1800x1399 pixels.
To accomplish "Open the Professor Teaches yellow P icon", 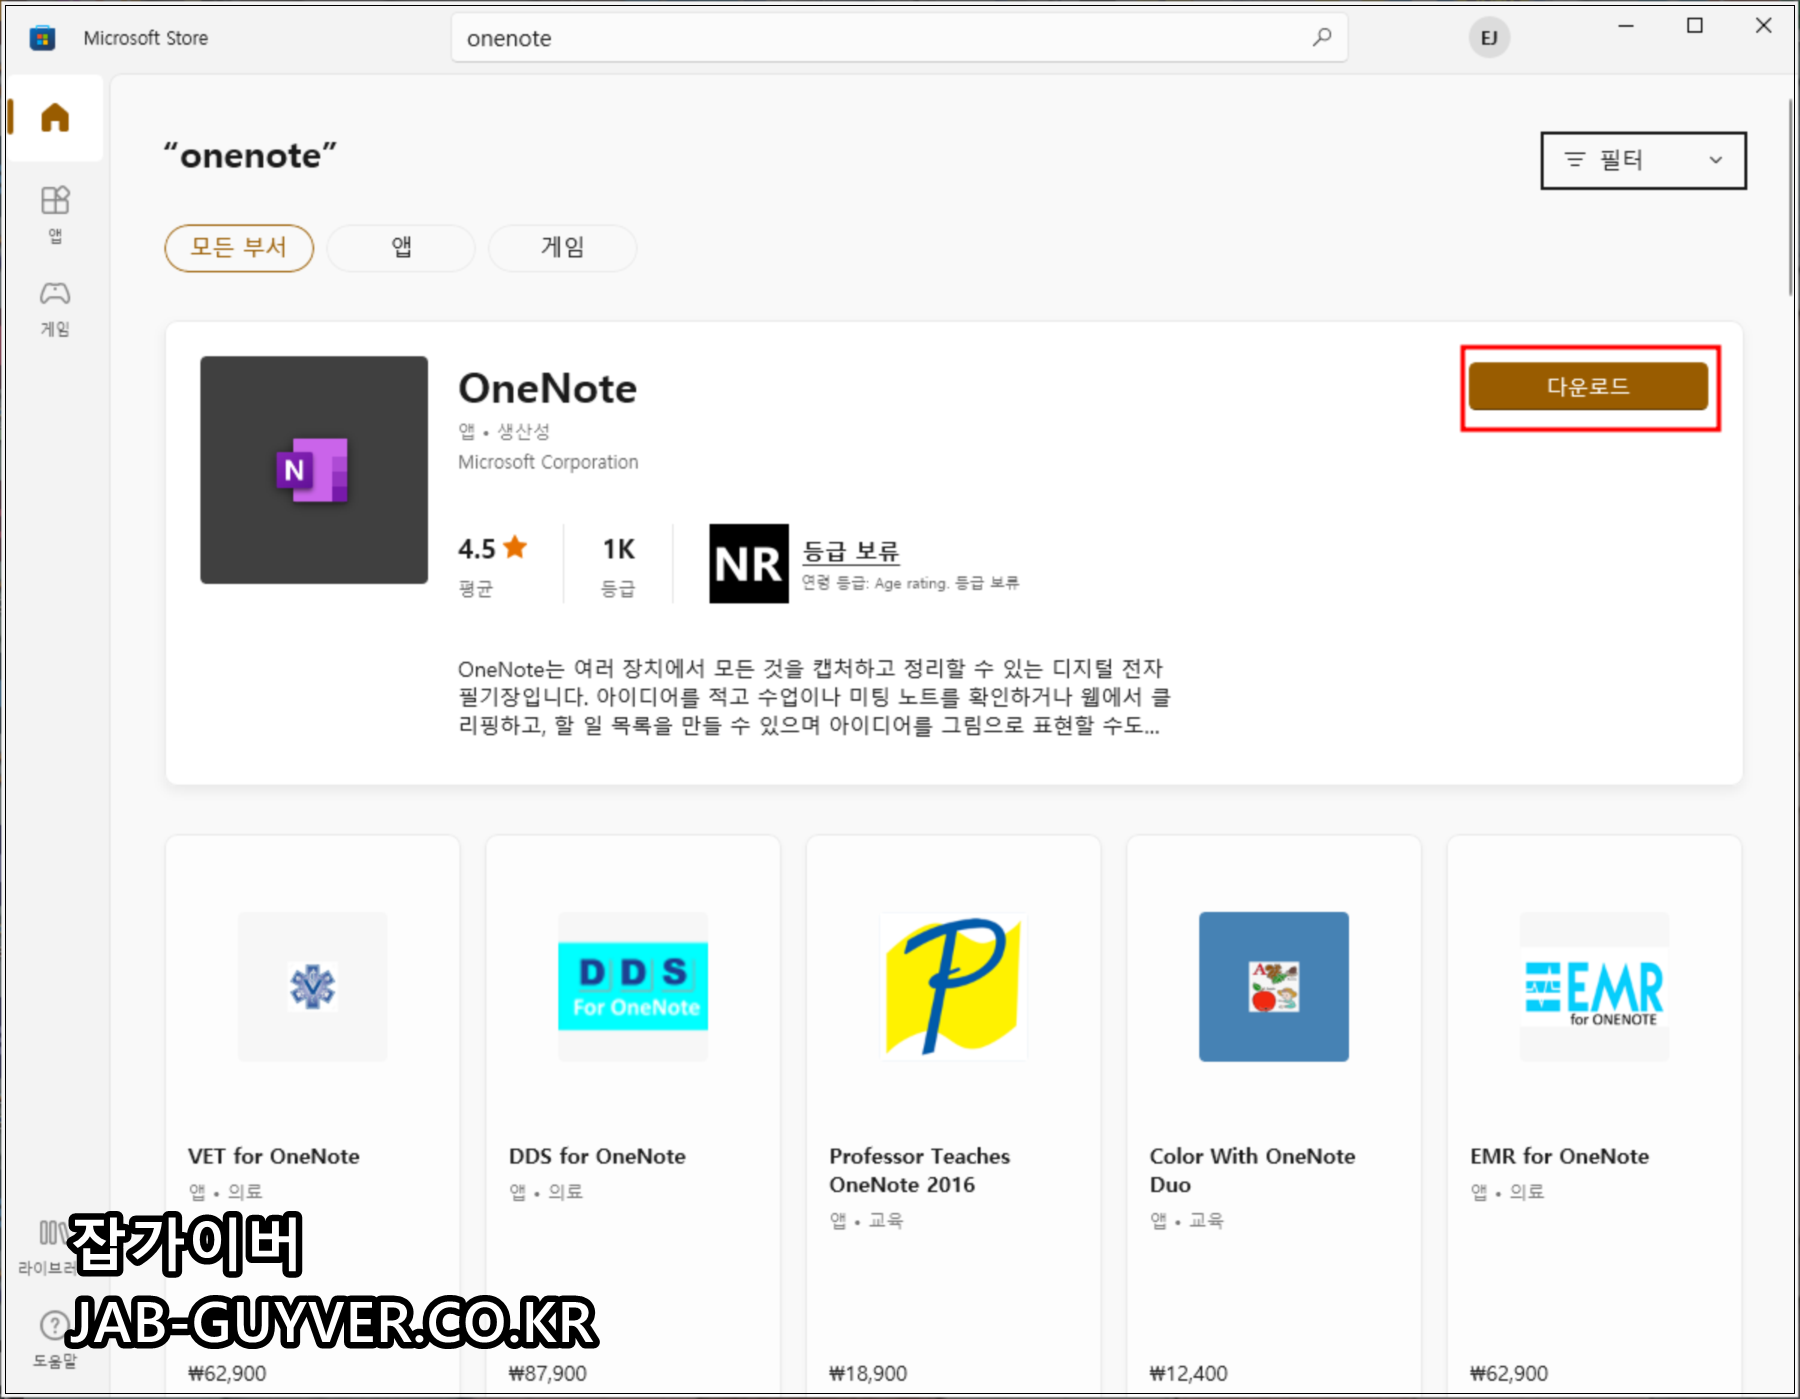I will [x=953, y=987].
